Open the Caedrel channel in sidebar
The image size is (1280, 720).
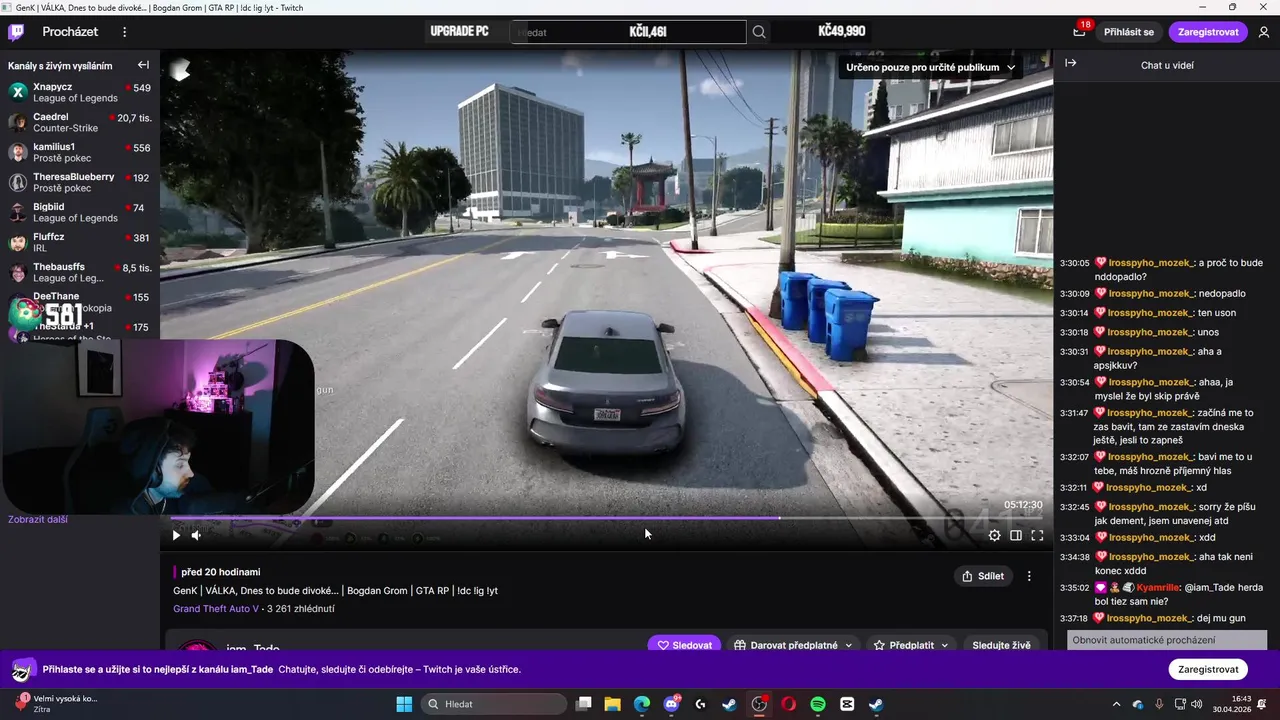point(80,122)
